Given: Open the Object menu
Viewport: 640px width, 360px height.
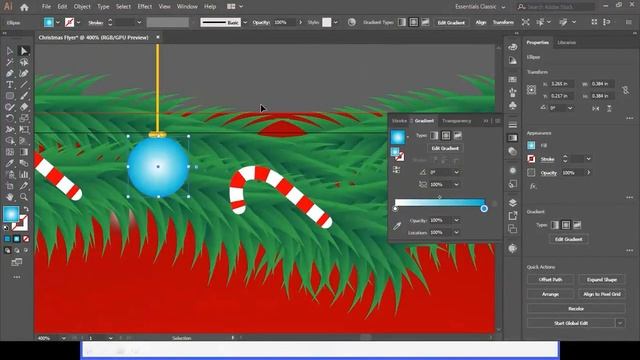Looking at the screenshot, I should (82, 7).
